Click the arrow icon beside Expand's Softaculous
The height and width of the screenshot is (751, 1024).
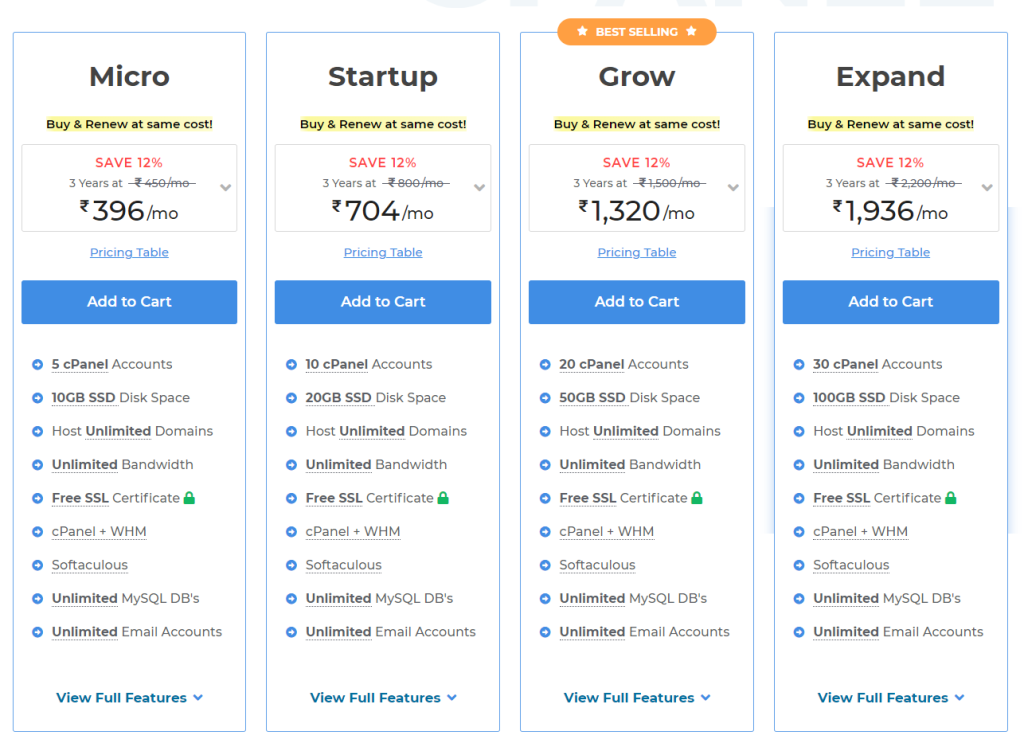tap(800, 565)
